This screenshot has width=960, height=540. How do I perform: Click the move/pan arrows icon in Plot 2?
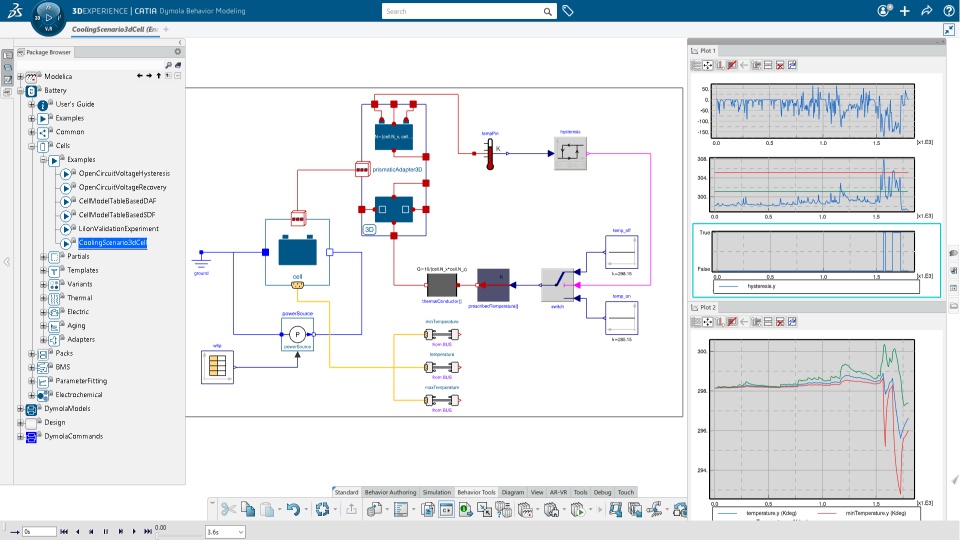click(708, 321)
